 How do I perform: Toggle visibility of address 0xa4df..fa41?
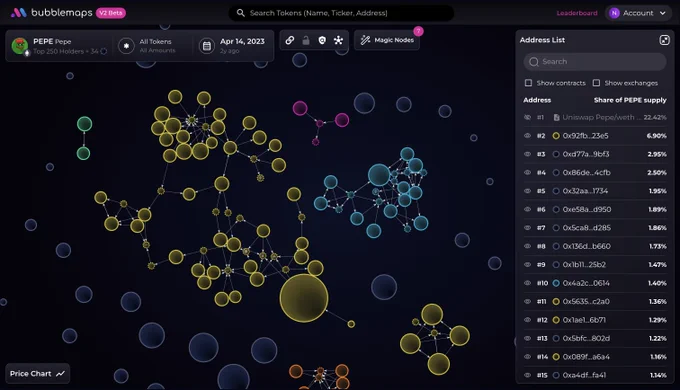tap(527, 375)
